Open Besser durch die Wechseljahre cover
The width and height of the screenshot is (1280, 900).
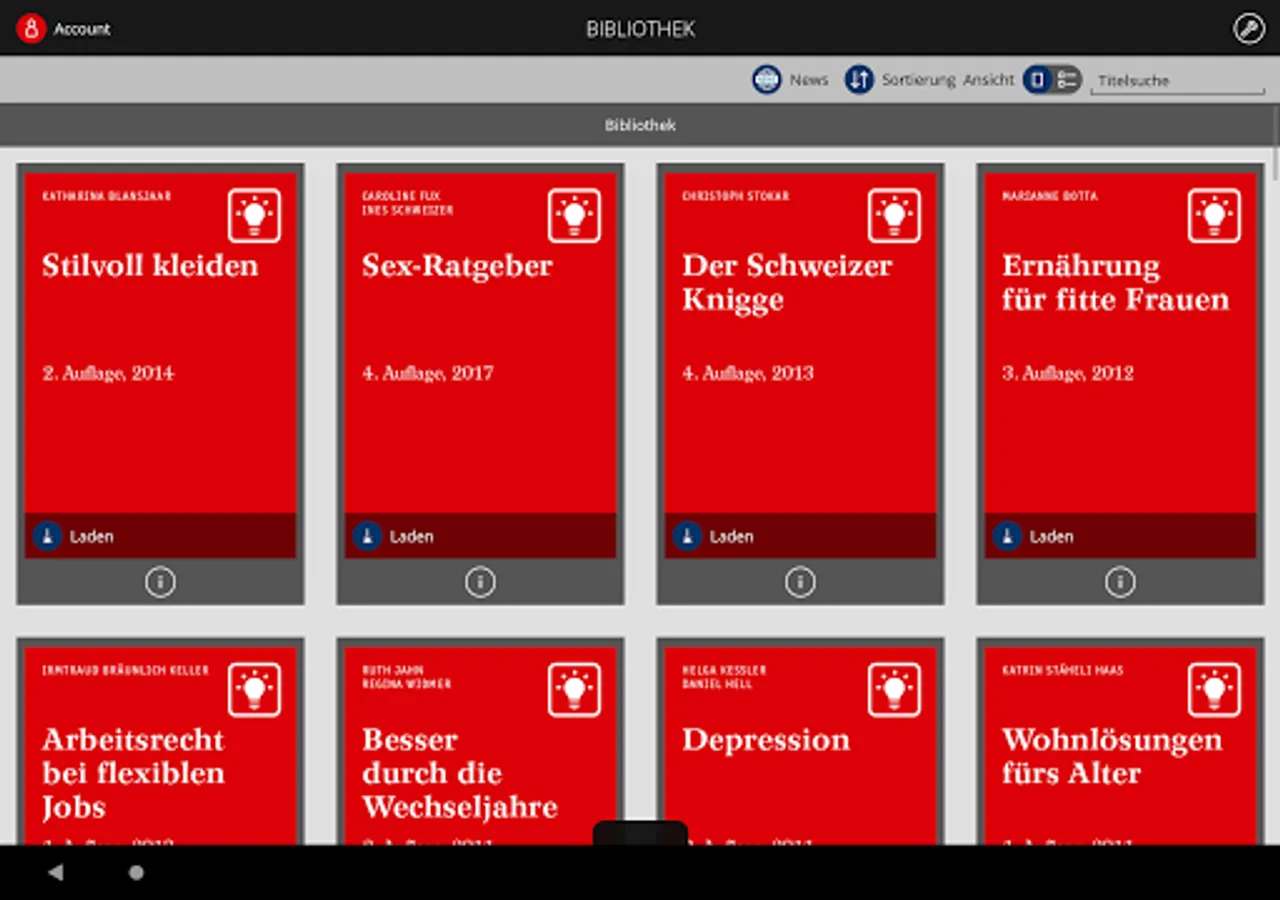pos(480,746)
